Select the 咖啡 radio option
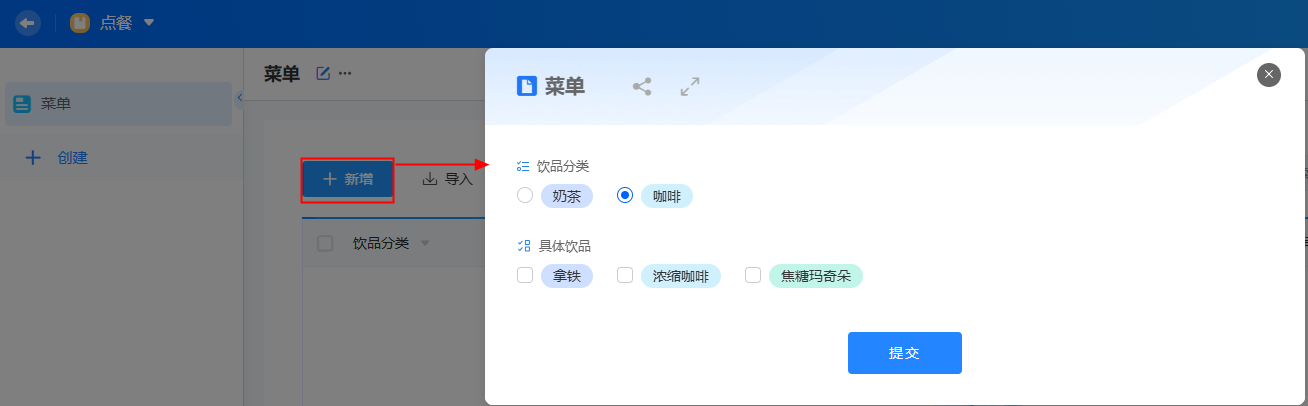The image size is (1308, 406). coord(625,196)
